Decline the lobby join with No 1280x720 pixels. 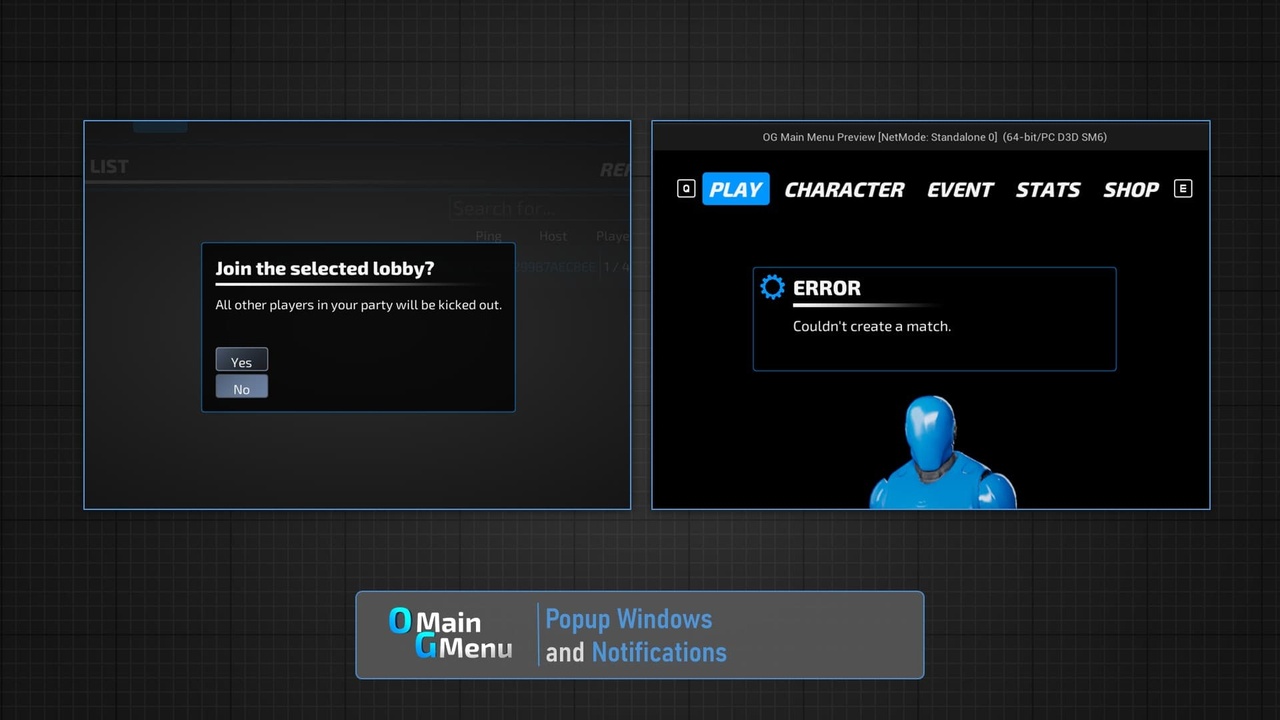tap(241, 387)
